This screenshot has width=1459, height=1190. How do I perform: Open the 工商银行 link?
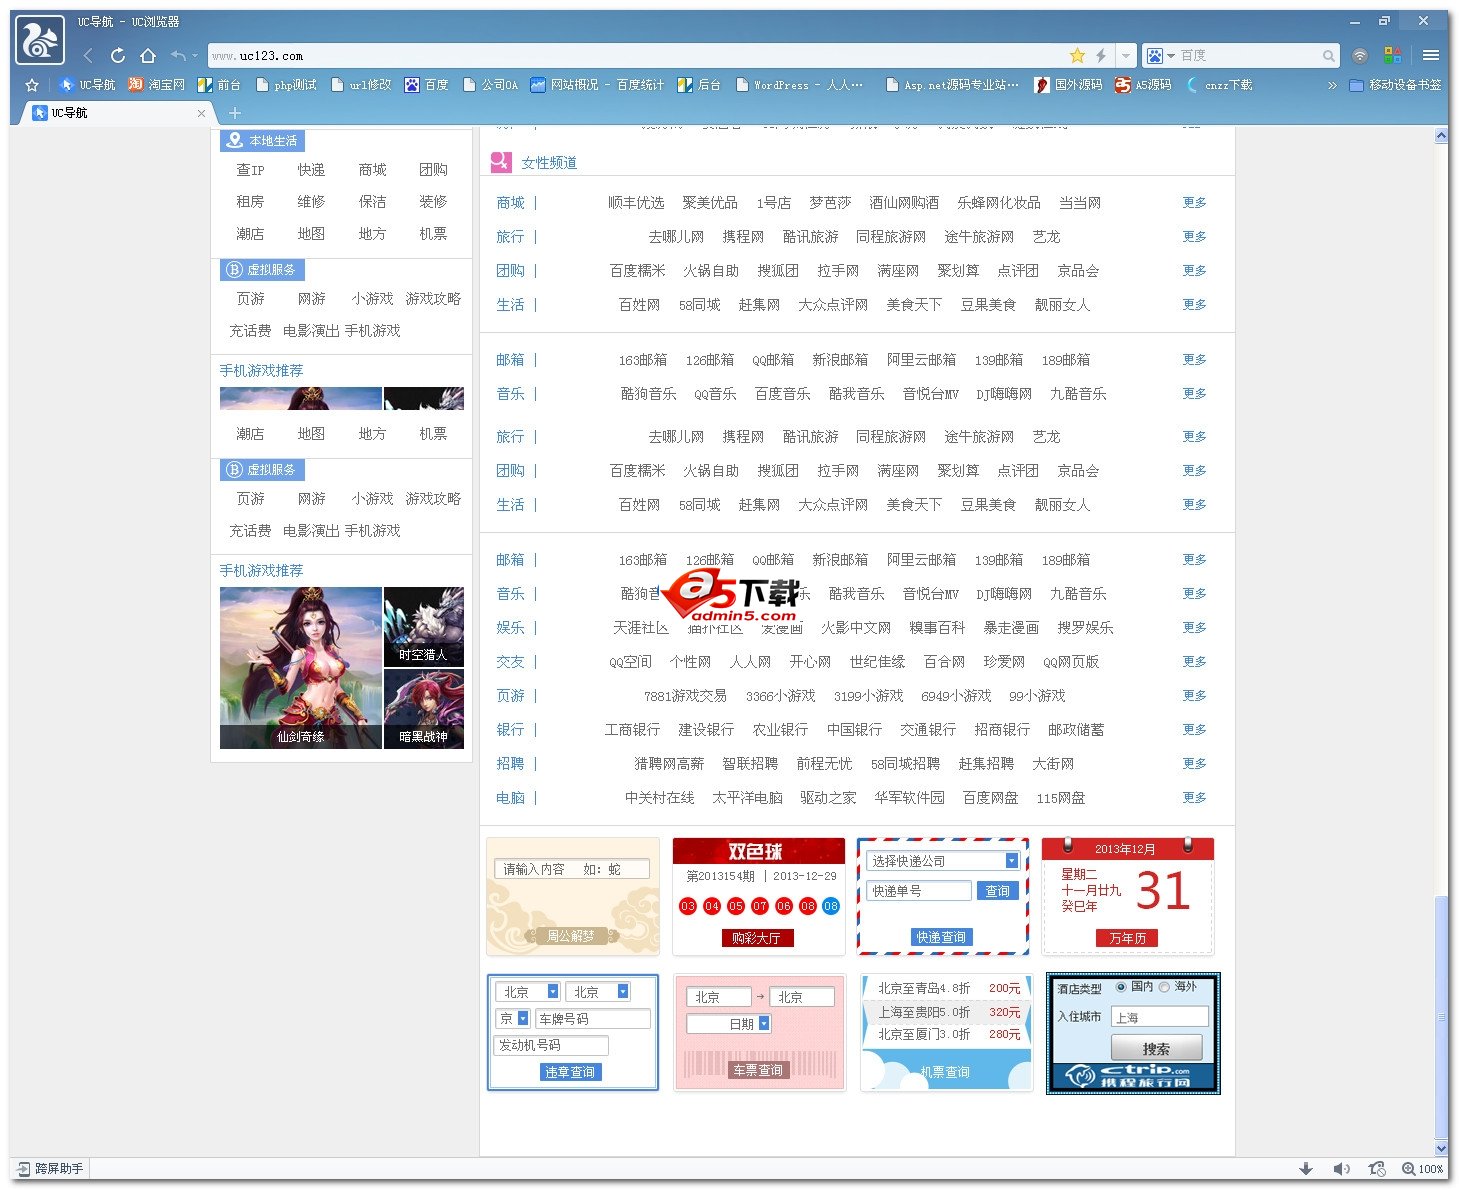(x=632, y=730)
